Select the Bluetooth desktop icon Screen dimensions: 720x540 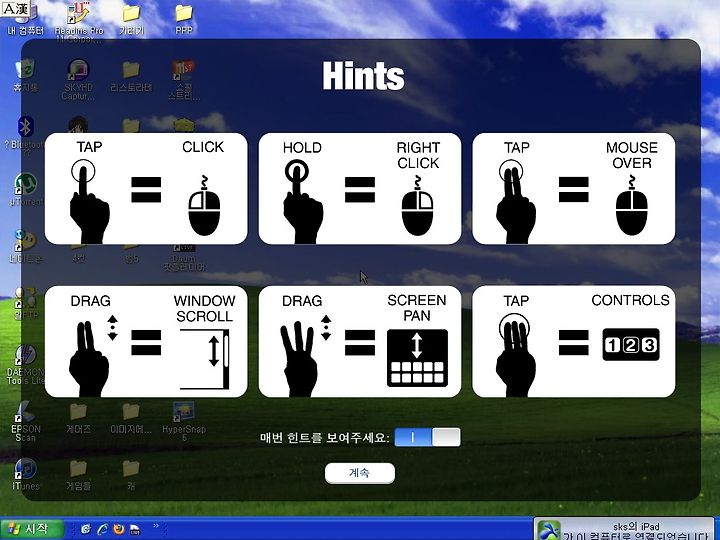point(25,133)
